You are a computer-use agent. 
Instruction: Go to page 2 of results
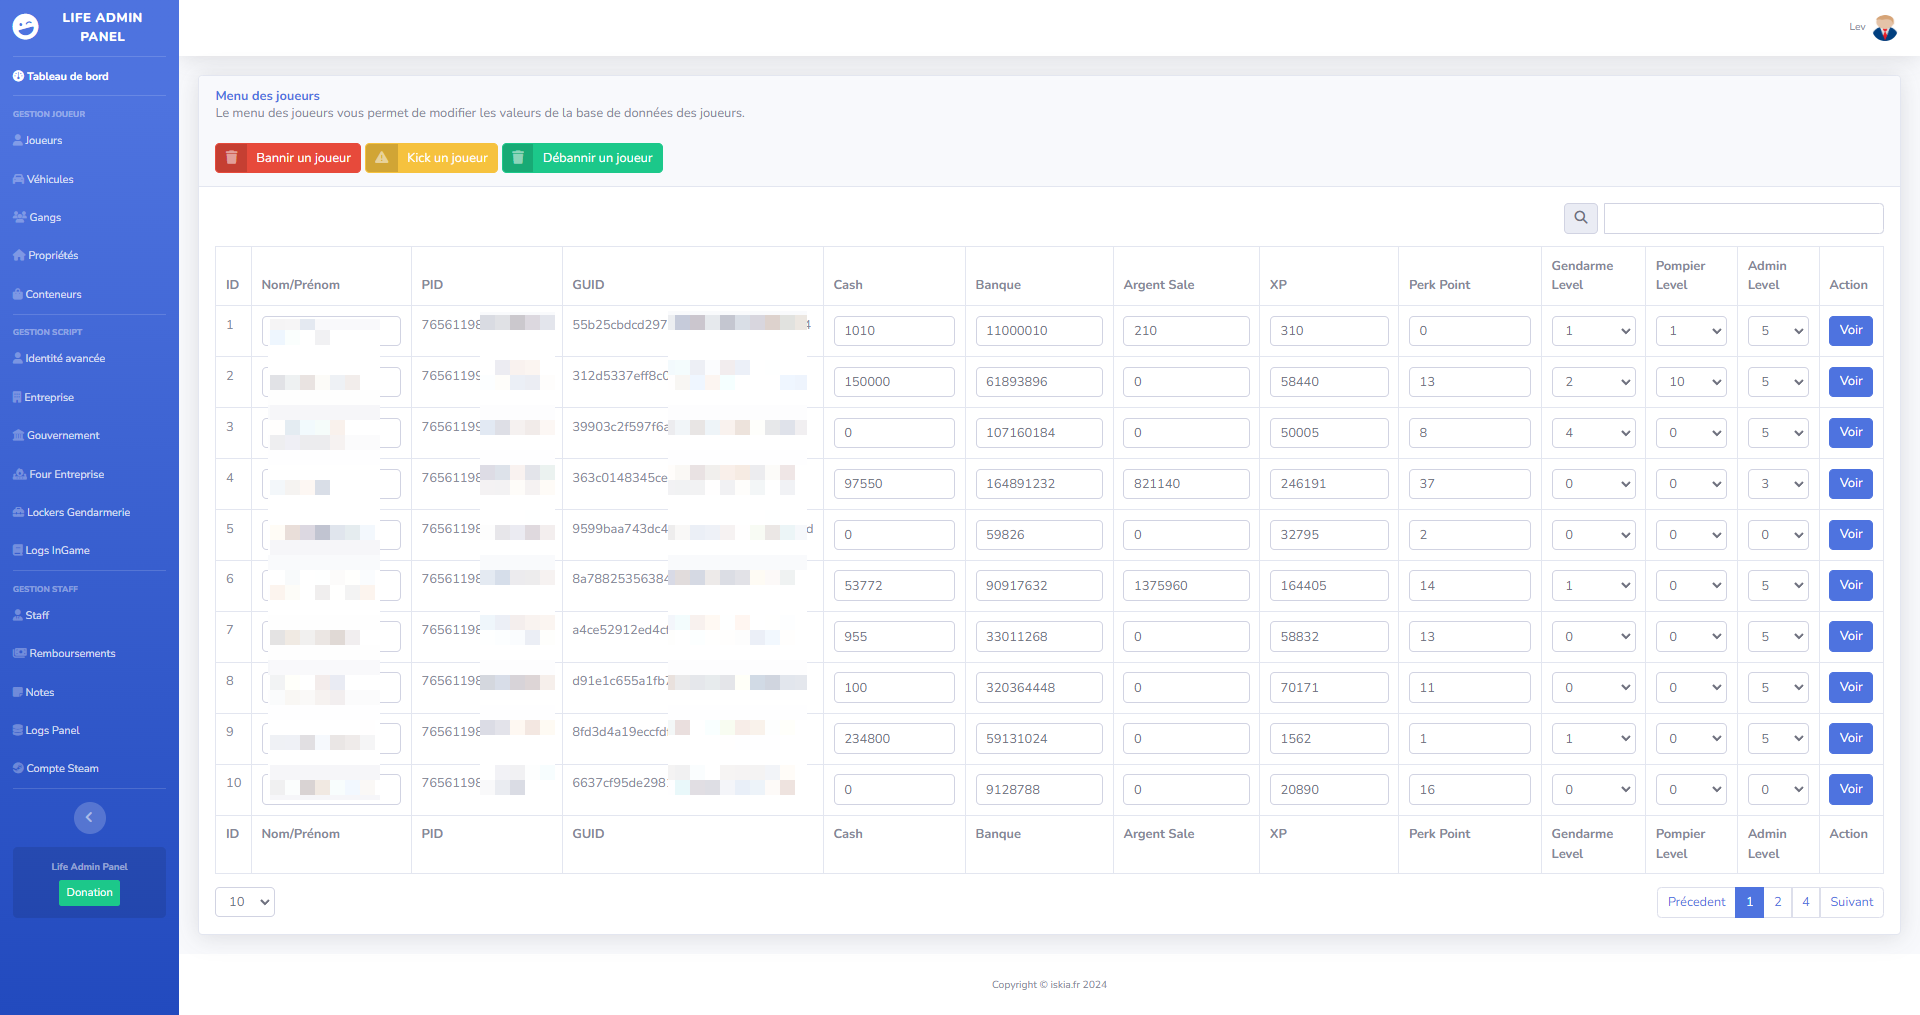[x=1777, y=902]
